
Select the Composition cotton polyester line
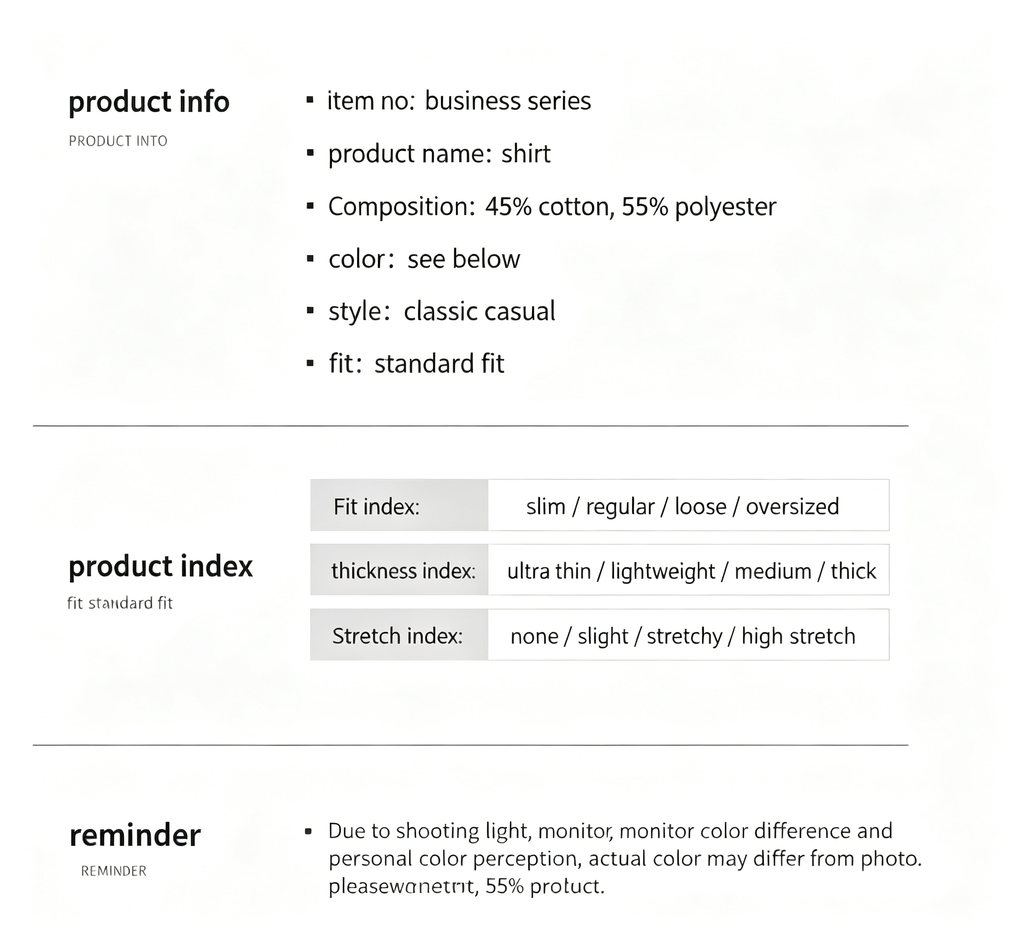coord(552,207)
